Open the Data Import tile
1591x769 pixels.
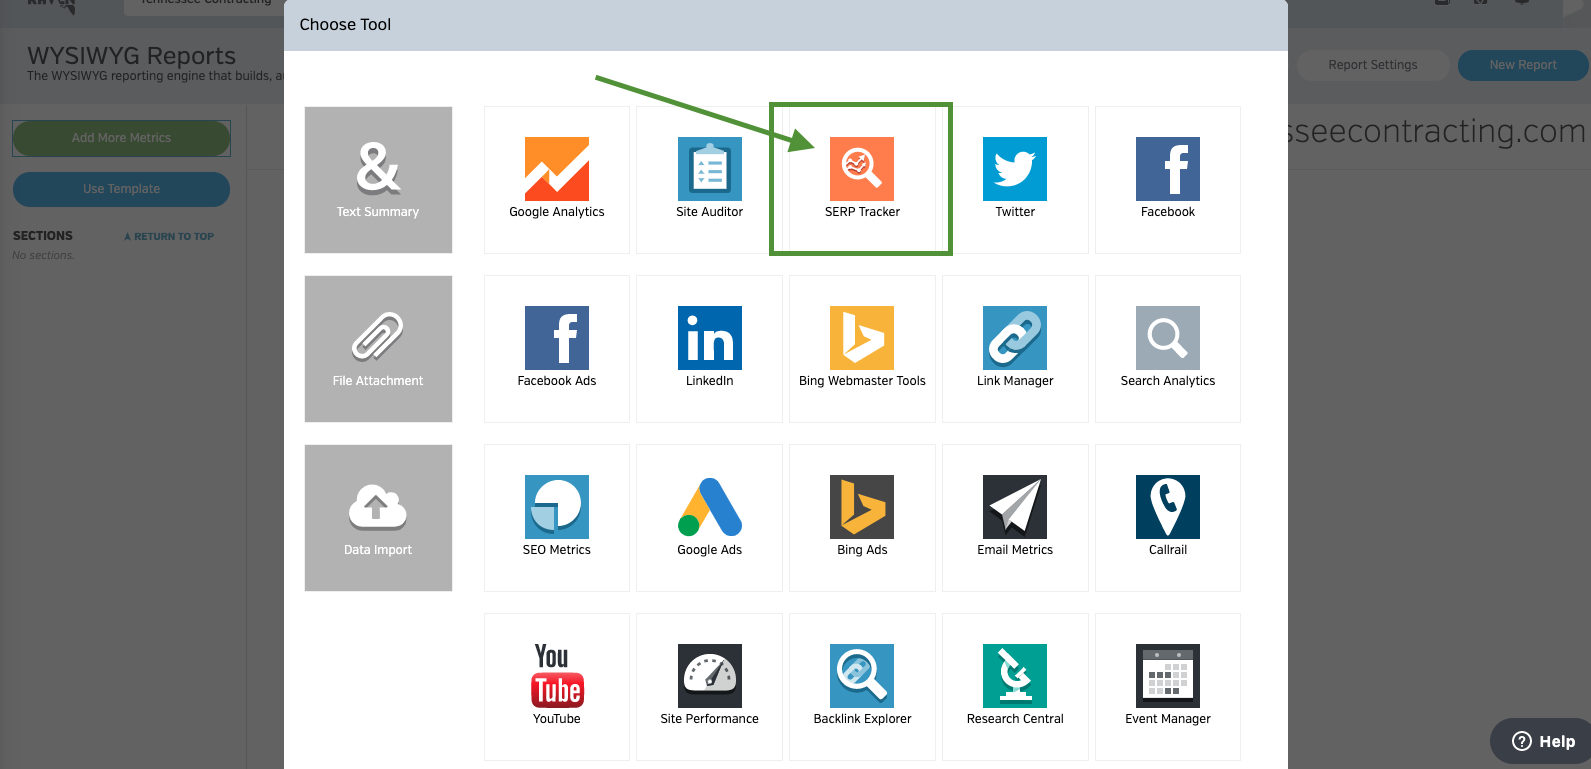point(378,518)
